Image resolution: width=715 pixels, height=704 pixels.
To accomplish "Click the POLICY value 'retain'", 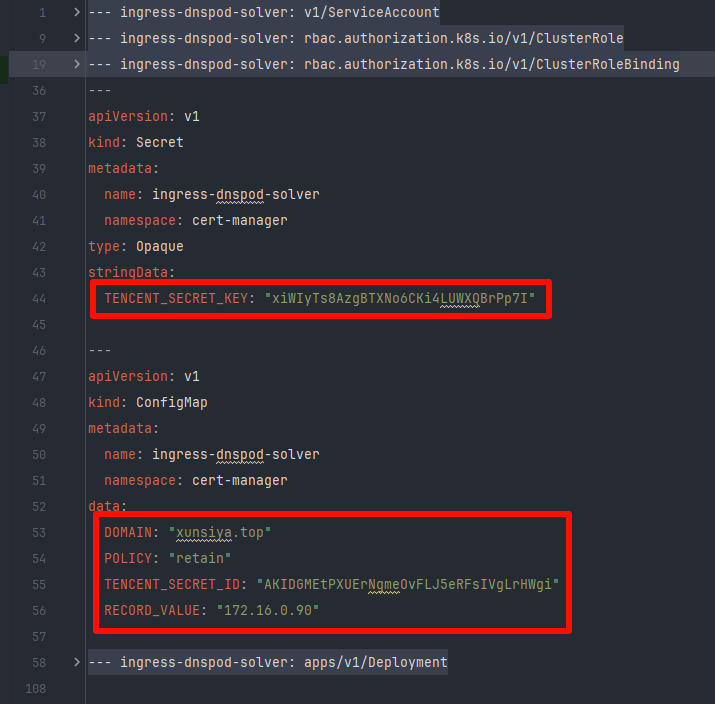I will click(x=200, y=559).
